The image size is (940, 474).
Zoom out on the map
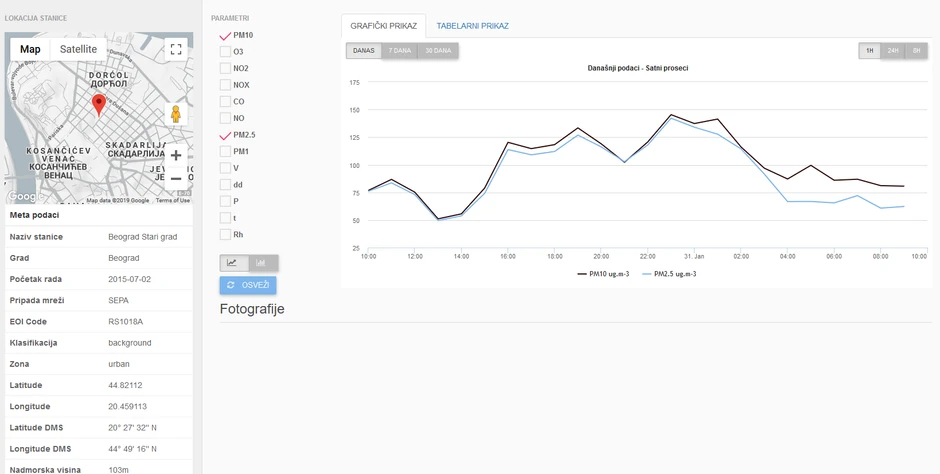pos(176,178)
